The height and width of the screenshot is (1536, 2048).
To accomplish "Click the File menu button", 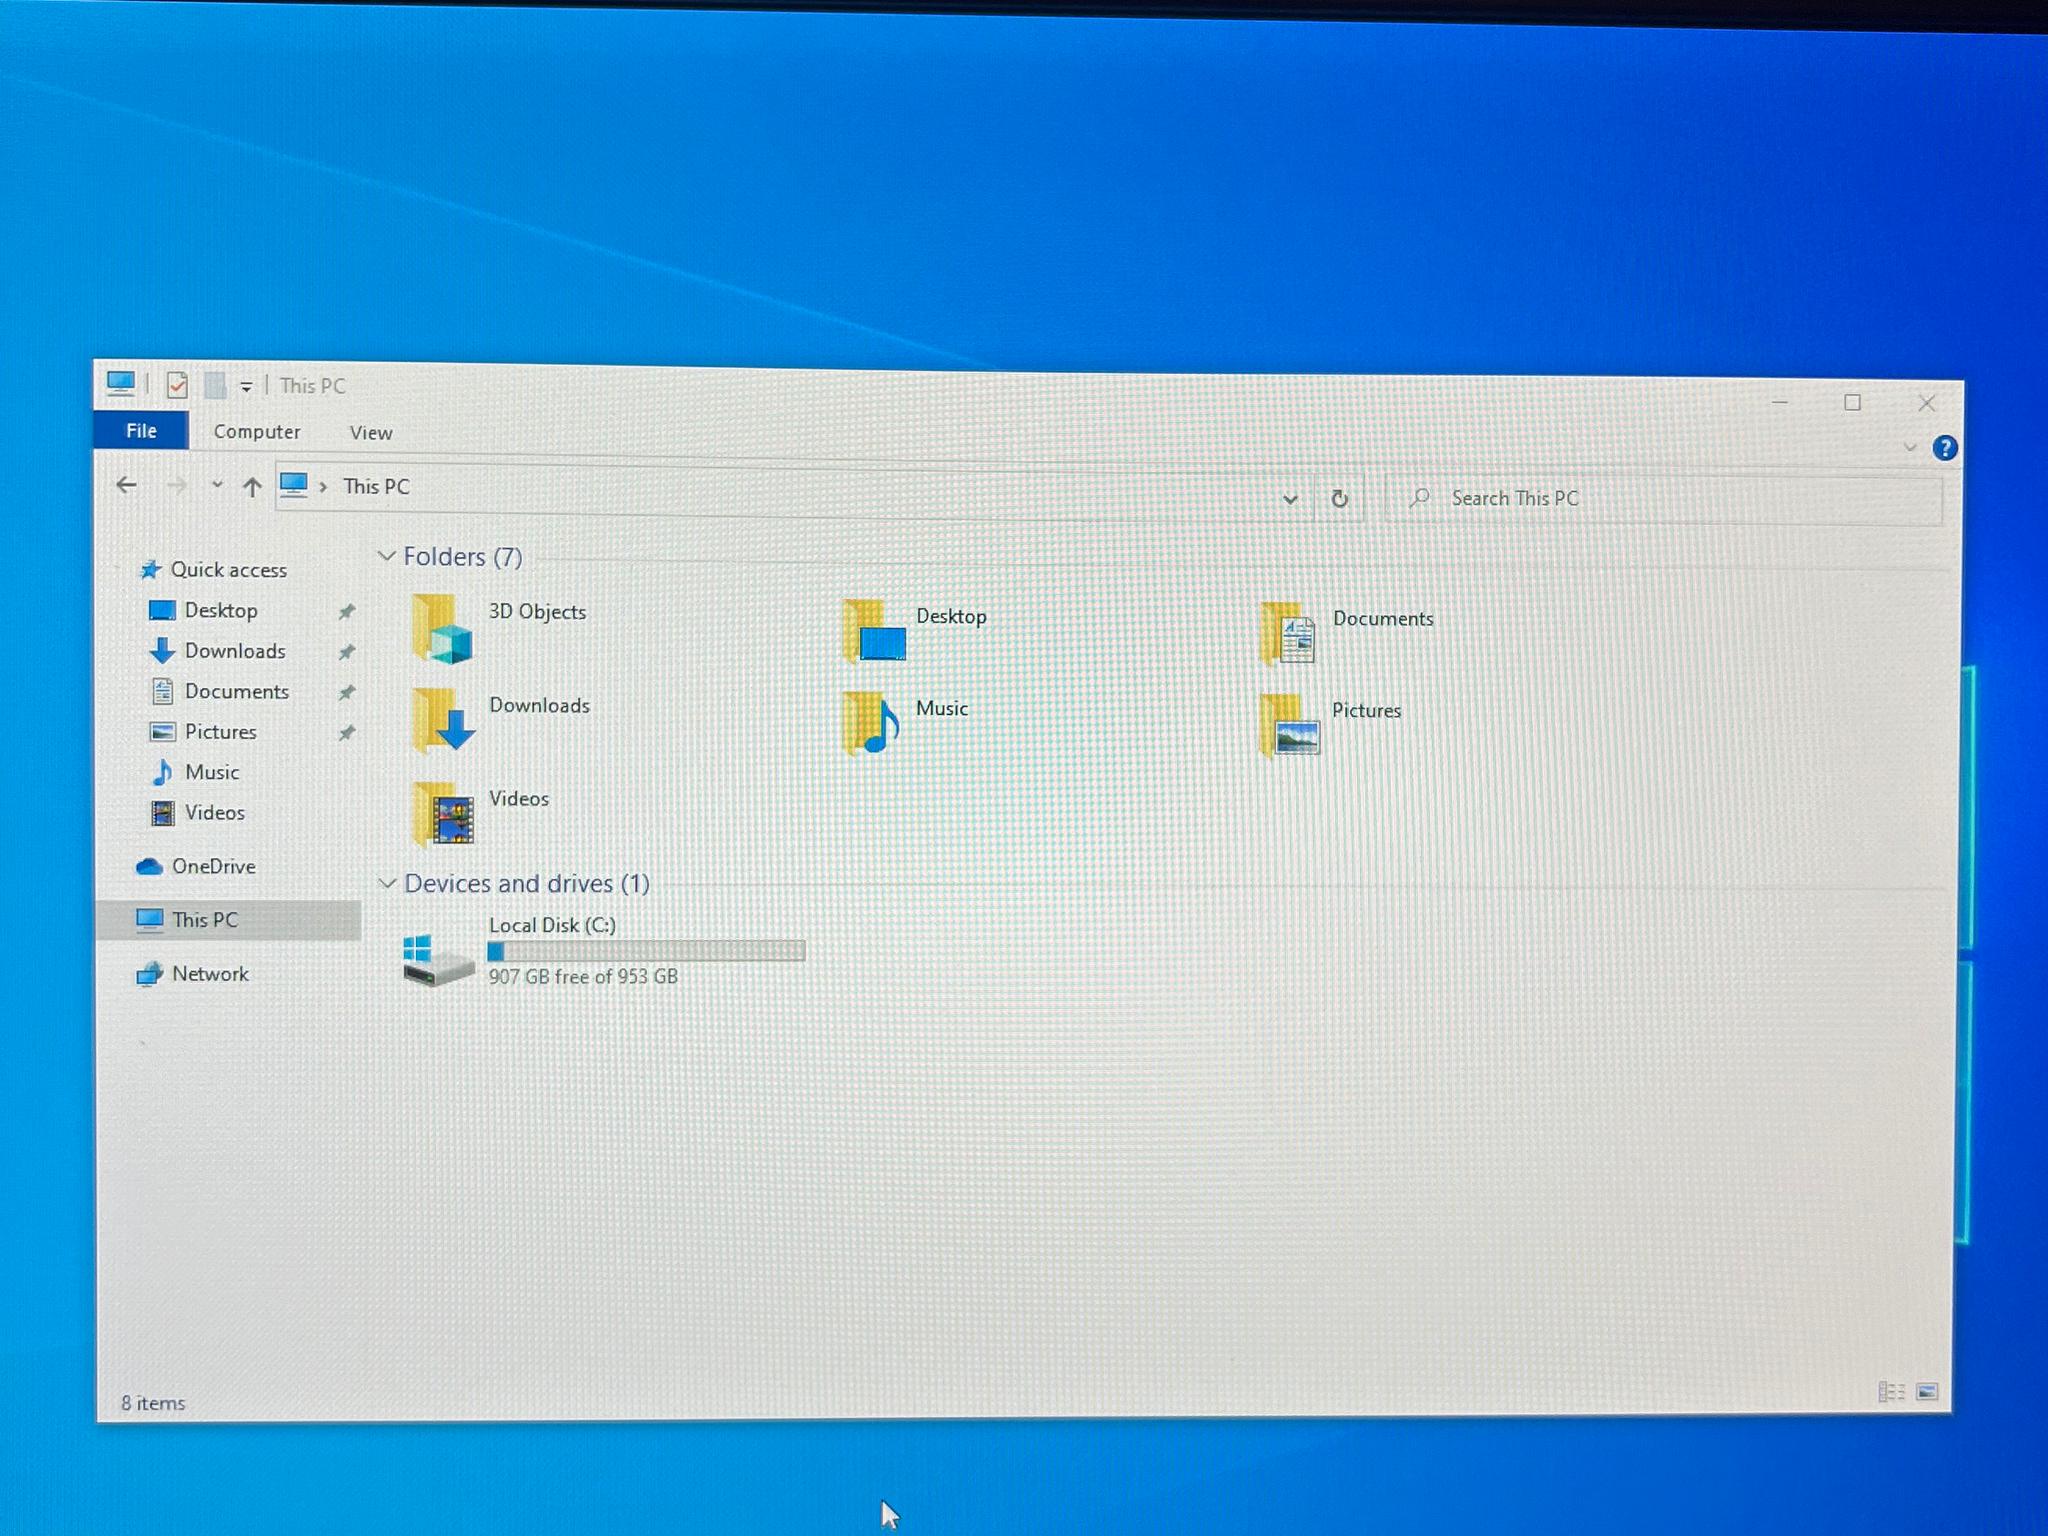I will point(141,430).
